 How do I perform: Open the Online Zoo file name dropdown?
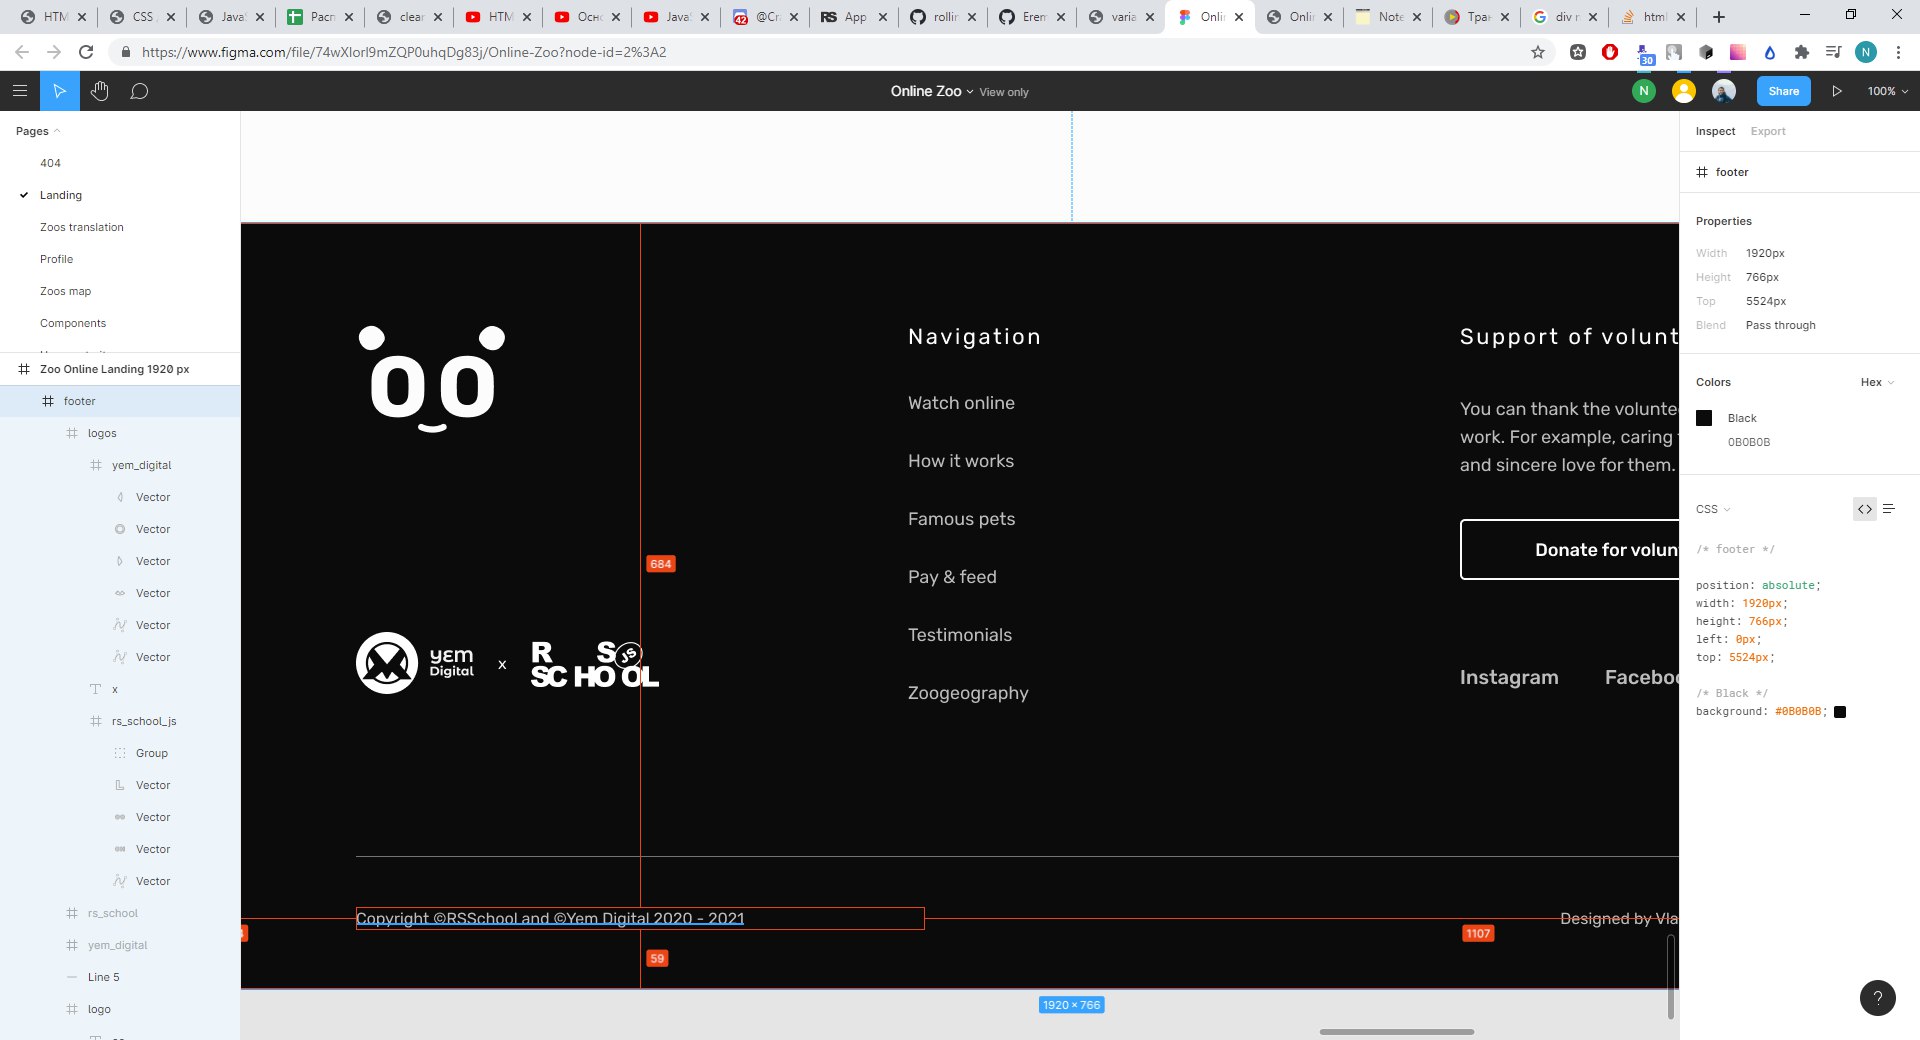(931, 91)
